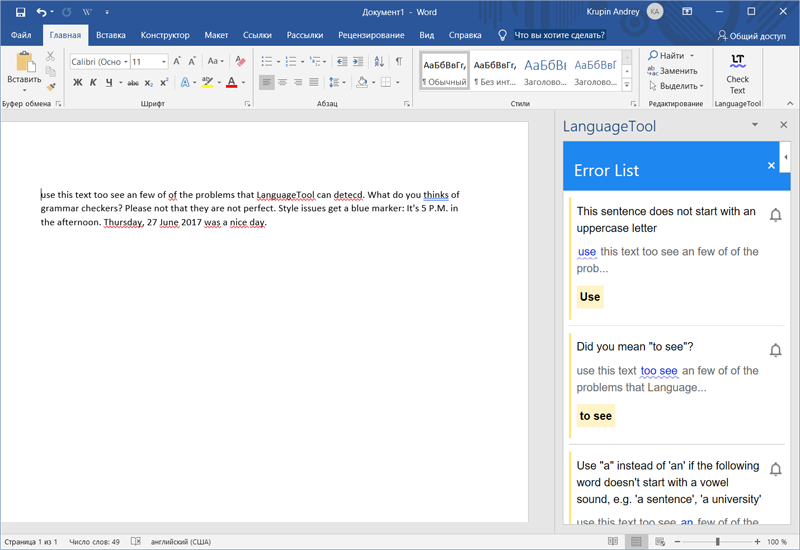
Task: Click Заменить to replace text
Action: [672, 71]
